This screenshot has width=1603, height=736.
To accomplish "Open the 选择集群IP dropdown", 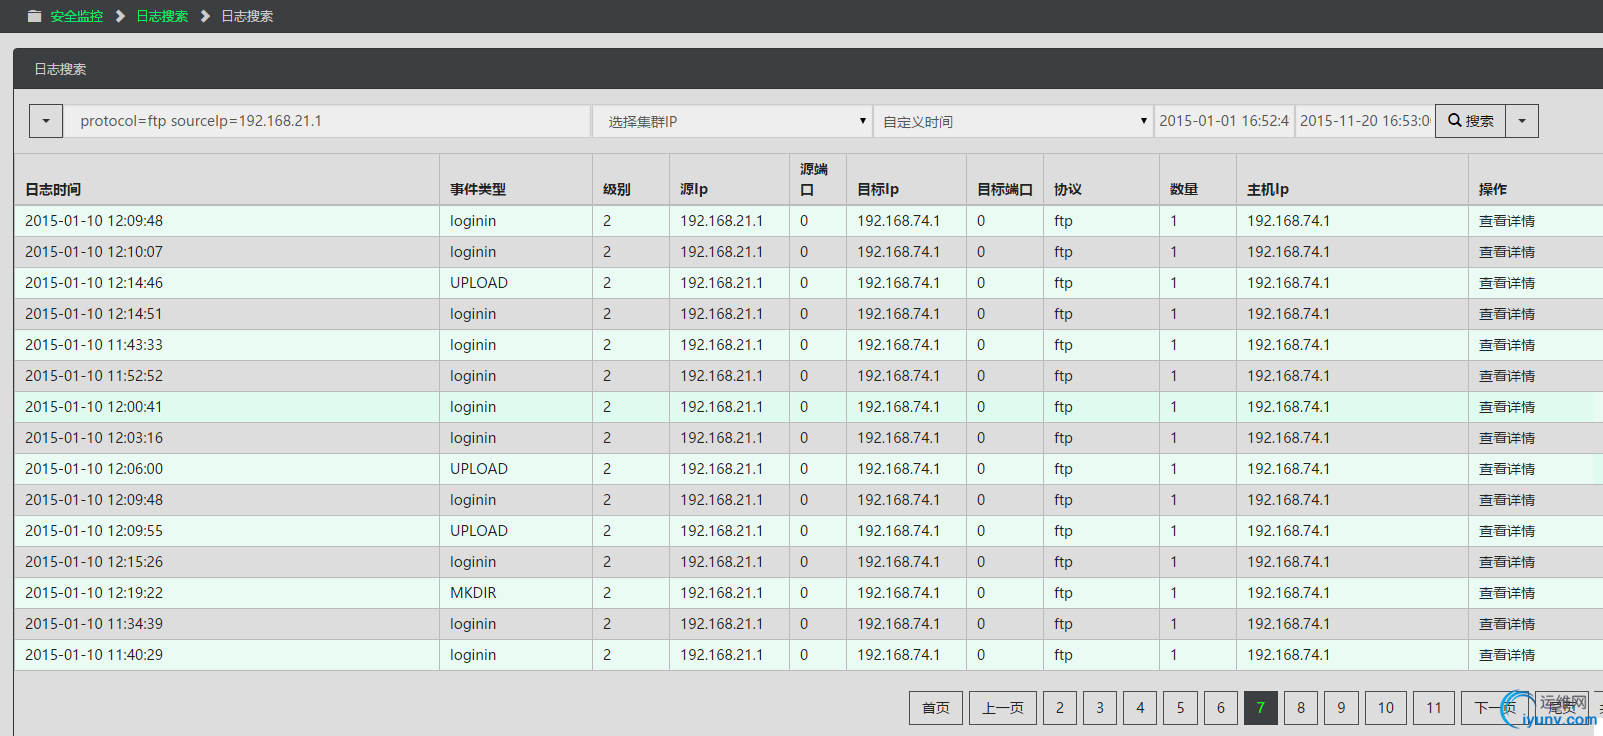I will [x=733, y=121].
